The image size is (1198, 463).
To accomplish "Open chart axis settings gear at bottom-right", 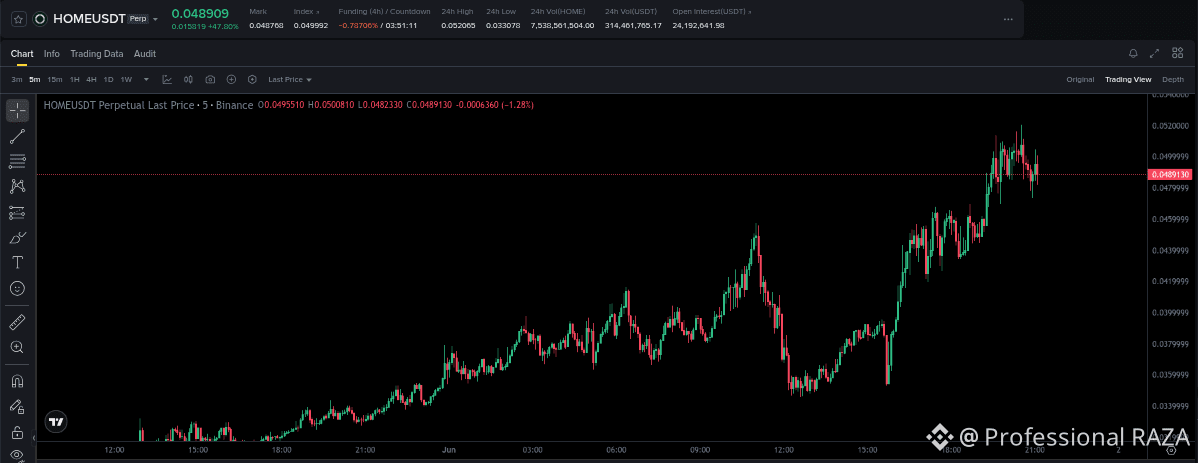I will pyautogui.click(x=1170, y=452).
